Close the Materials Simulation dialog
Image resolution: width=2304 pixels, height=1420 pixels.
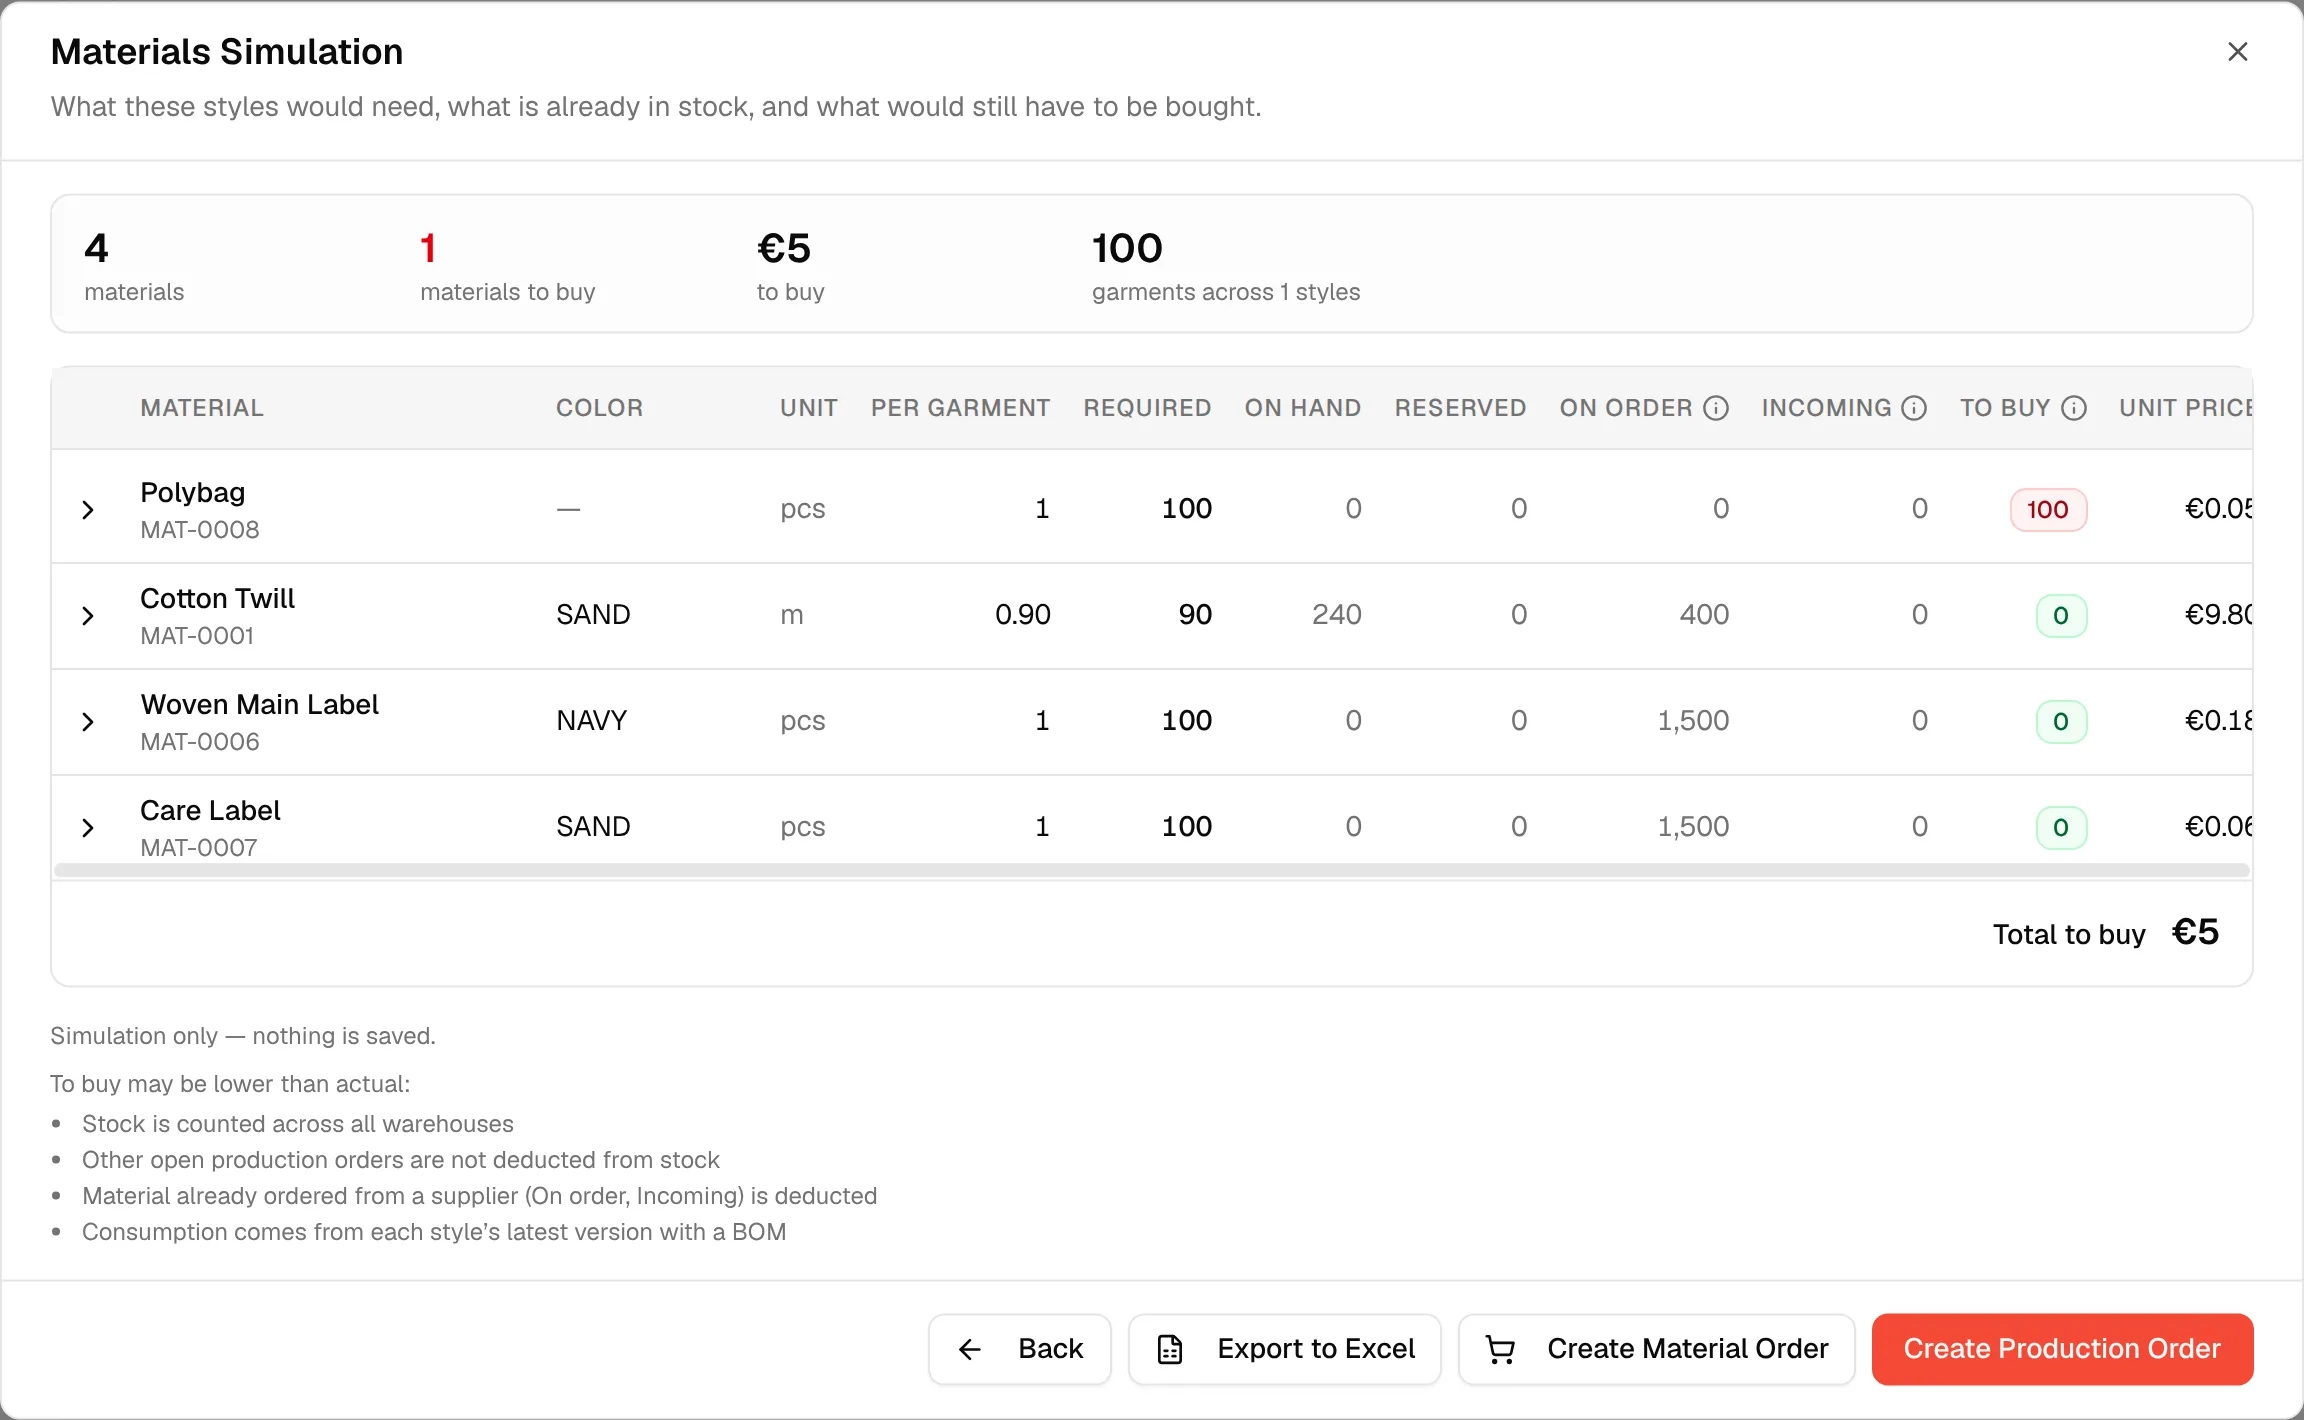pyautogui.click(x=2238, y=52)
